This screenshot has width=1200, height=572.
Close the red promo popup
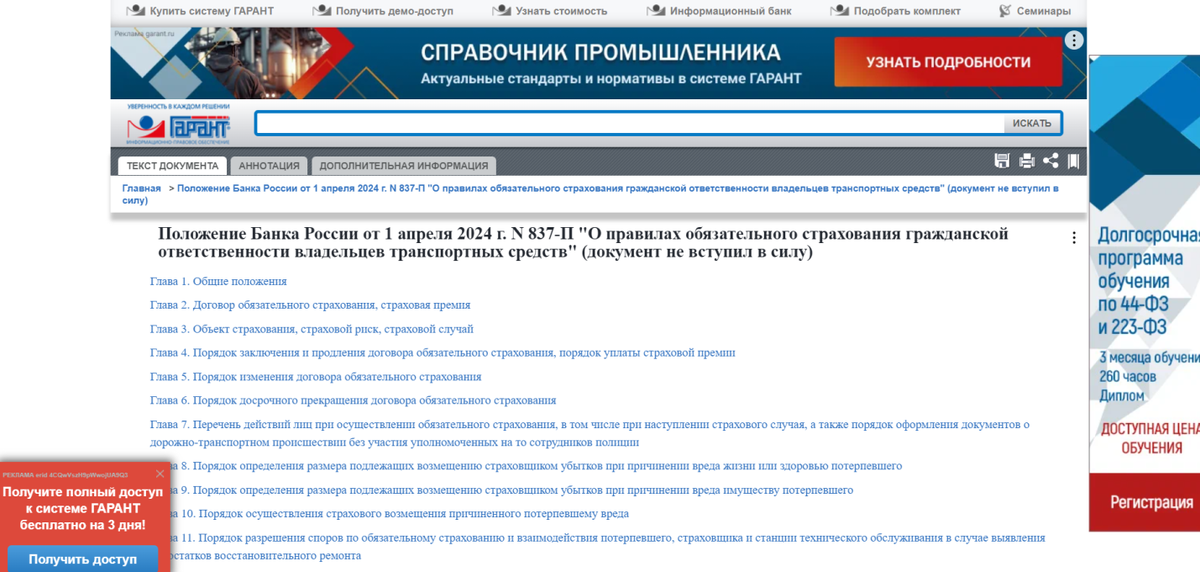point(160,474)
